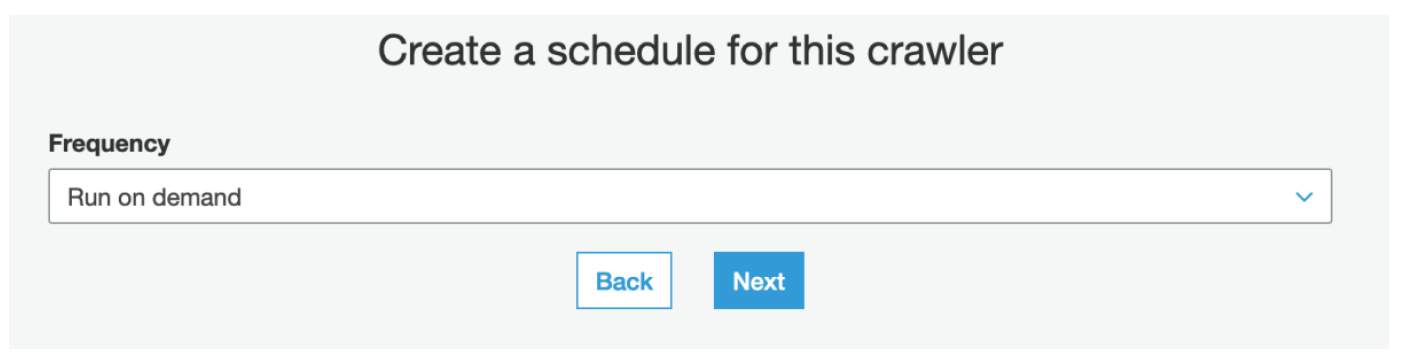Screen dimensions: 1402x364
Task: Open the Frequency dropdown
Action: point(690,196)
